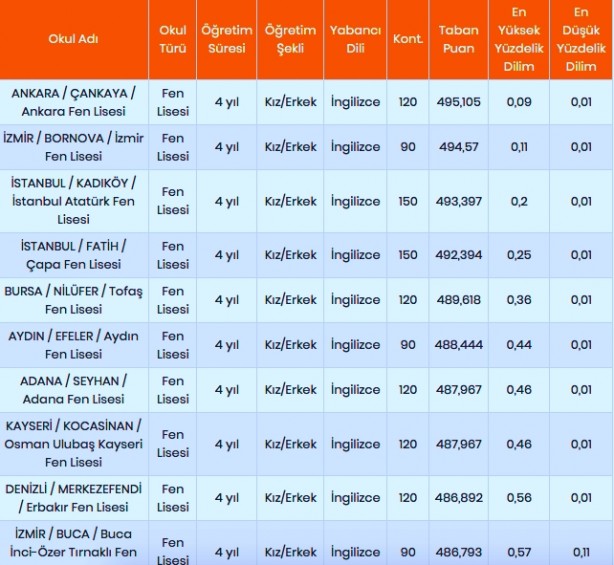Image resolution: width=614 pixels, height=565 pixels.
Task: Choose the Tofaş Fen Lisesi entry
Action: pos(74,300)
